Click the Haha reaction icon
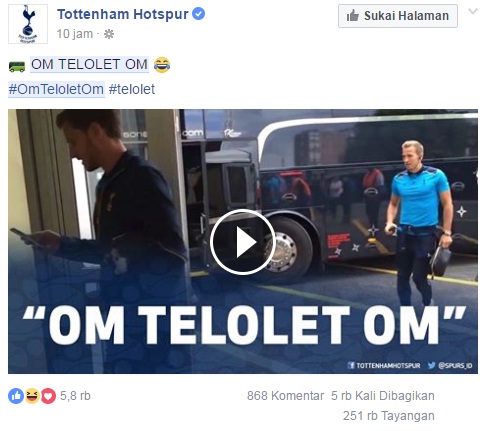Image resolution: width=482 pixels, height=431 pixels. click(32, 396)
